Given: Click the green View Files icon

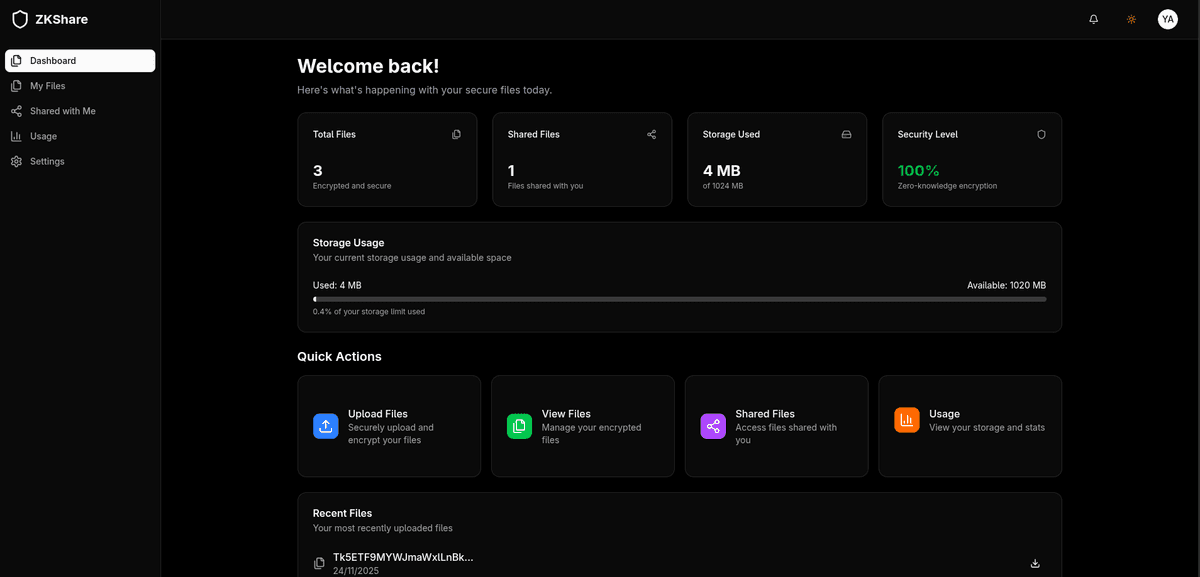Looking at the screenshot, I should click(x=519, y=426).
